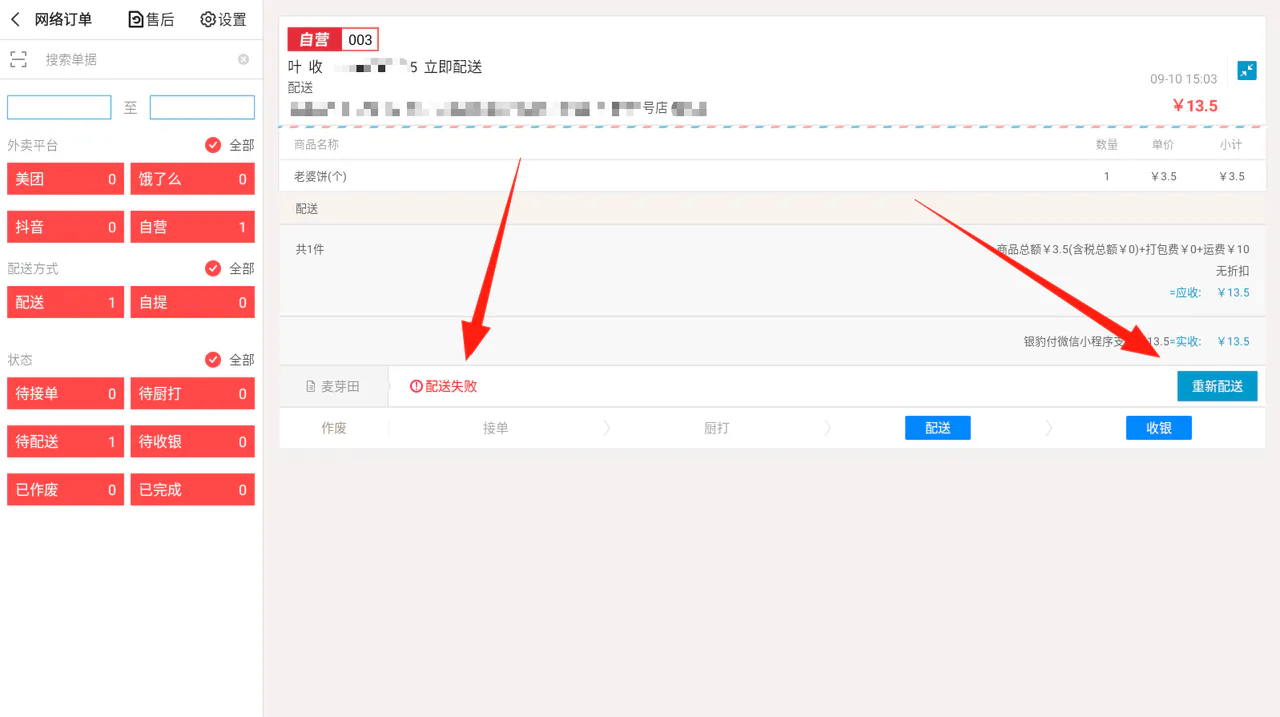Viewport: 1280px width, 717px height.
Task: Select the 配送 delivery method filter
Action: (x=65, y=302)
